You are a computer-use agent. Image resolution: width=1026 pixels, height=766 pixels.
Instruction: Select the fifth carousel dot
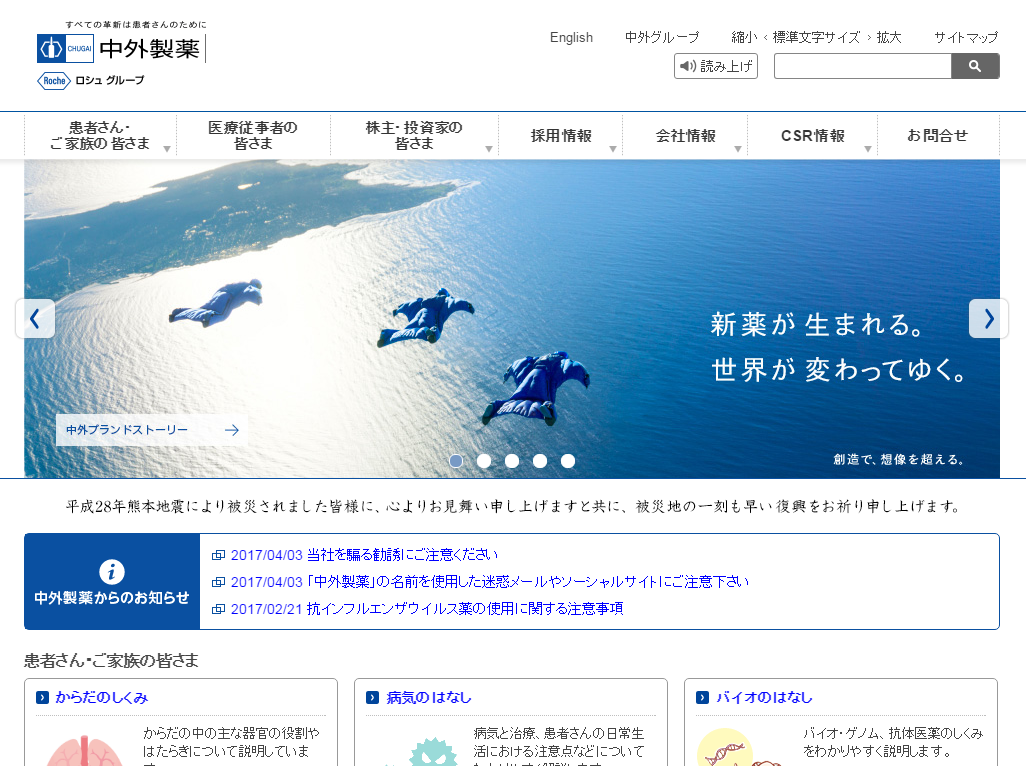tap(568, 461)
